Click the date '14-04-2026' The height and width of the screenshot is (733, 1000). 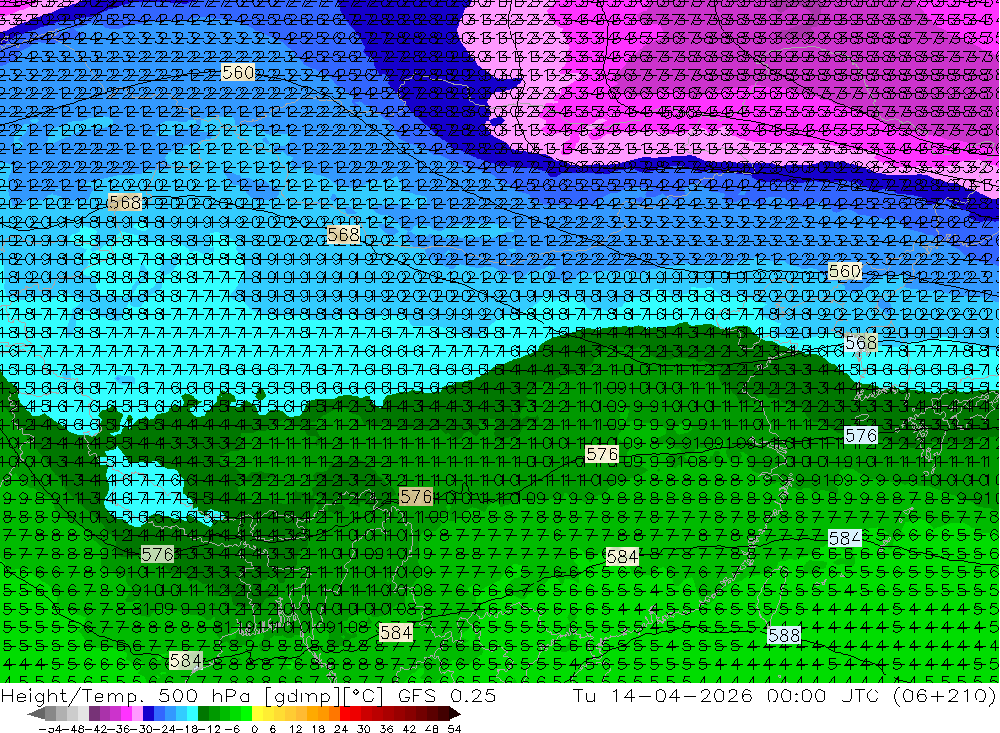pos(681,695)
